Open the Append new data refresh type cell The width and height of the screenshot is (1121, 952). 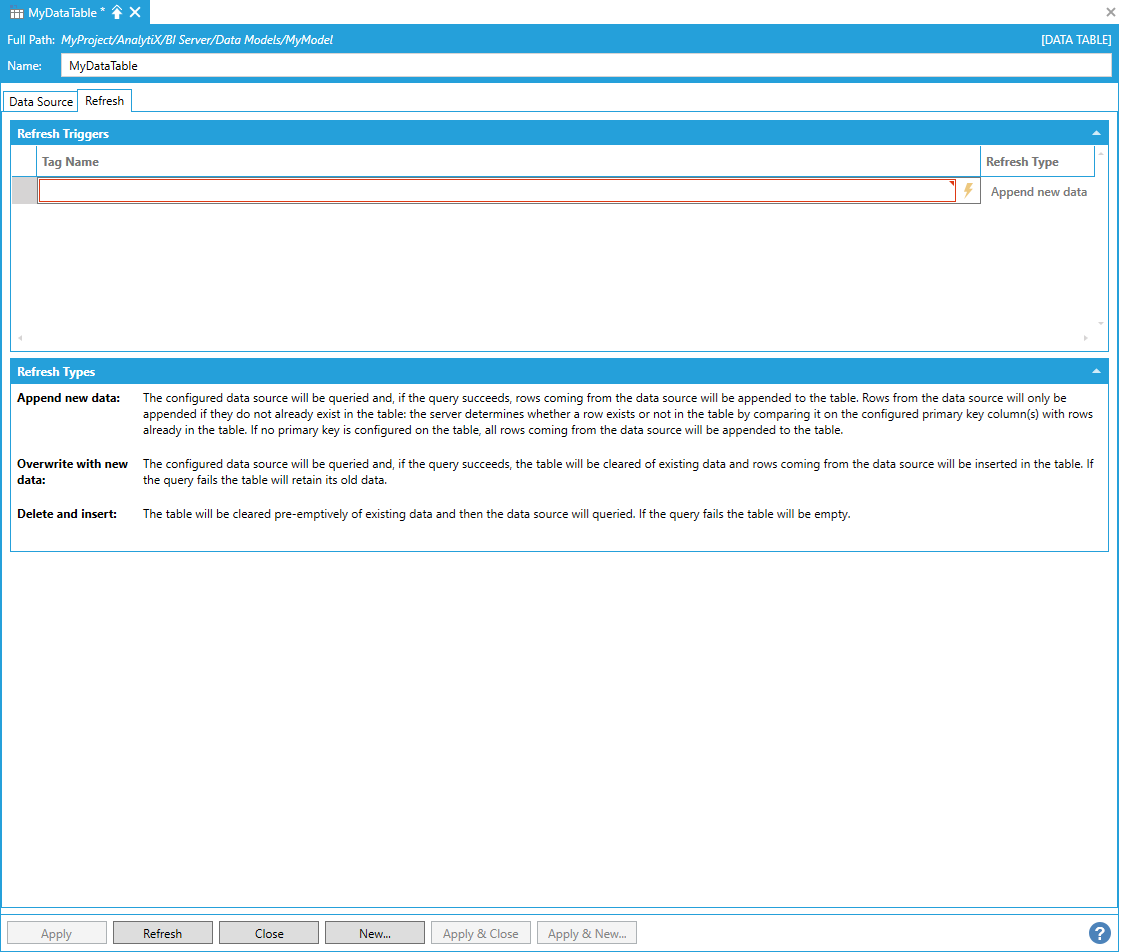tap(1038, 192)
